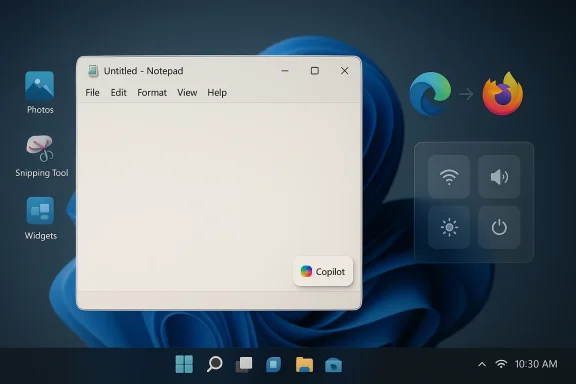Click the Firefox logo
This screenshot has width=576, height=384.
tap(503, 94)
